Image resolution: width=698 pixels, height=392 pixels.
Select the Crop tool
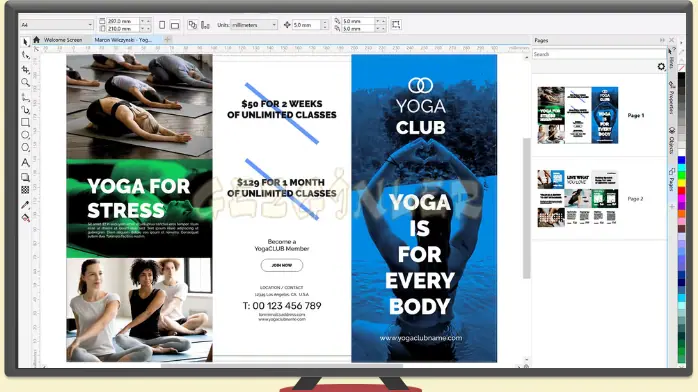tap(25, 69)
